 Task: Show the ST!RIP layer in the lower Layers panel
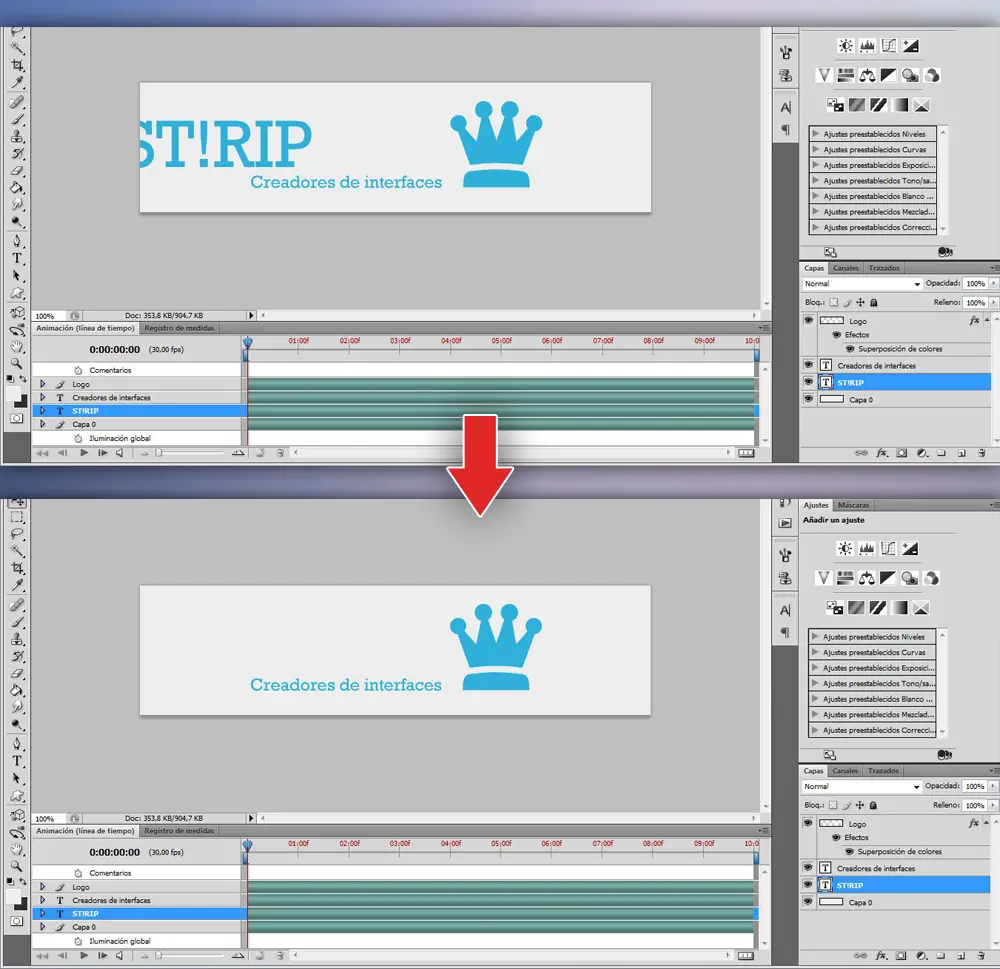pyautogui.click(x=808, y=885)
